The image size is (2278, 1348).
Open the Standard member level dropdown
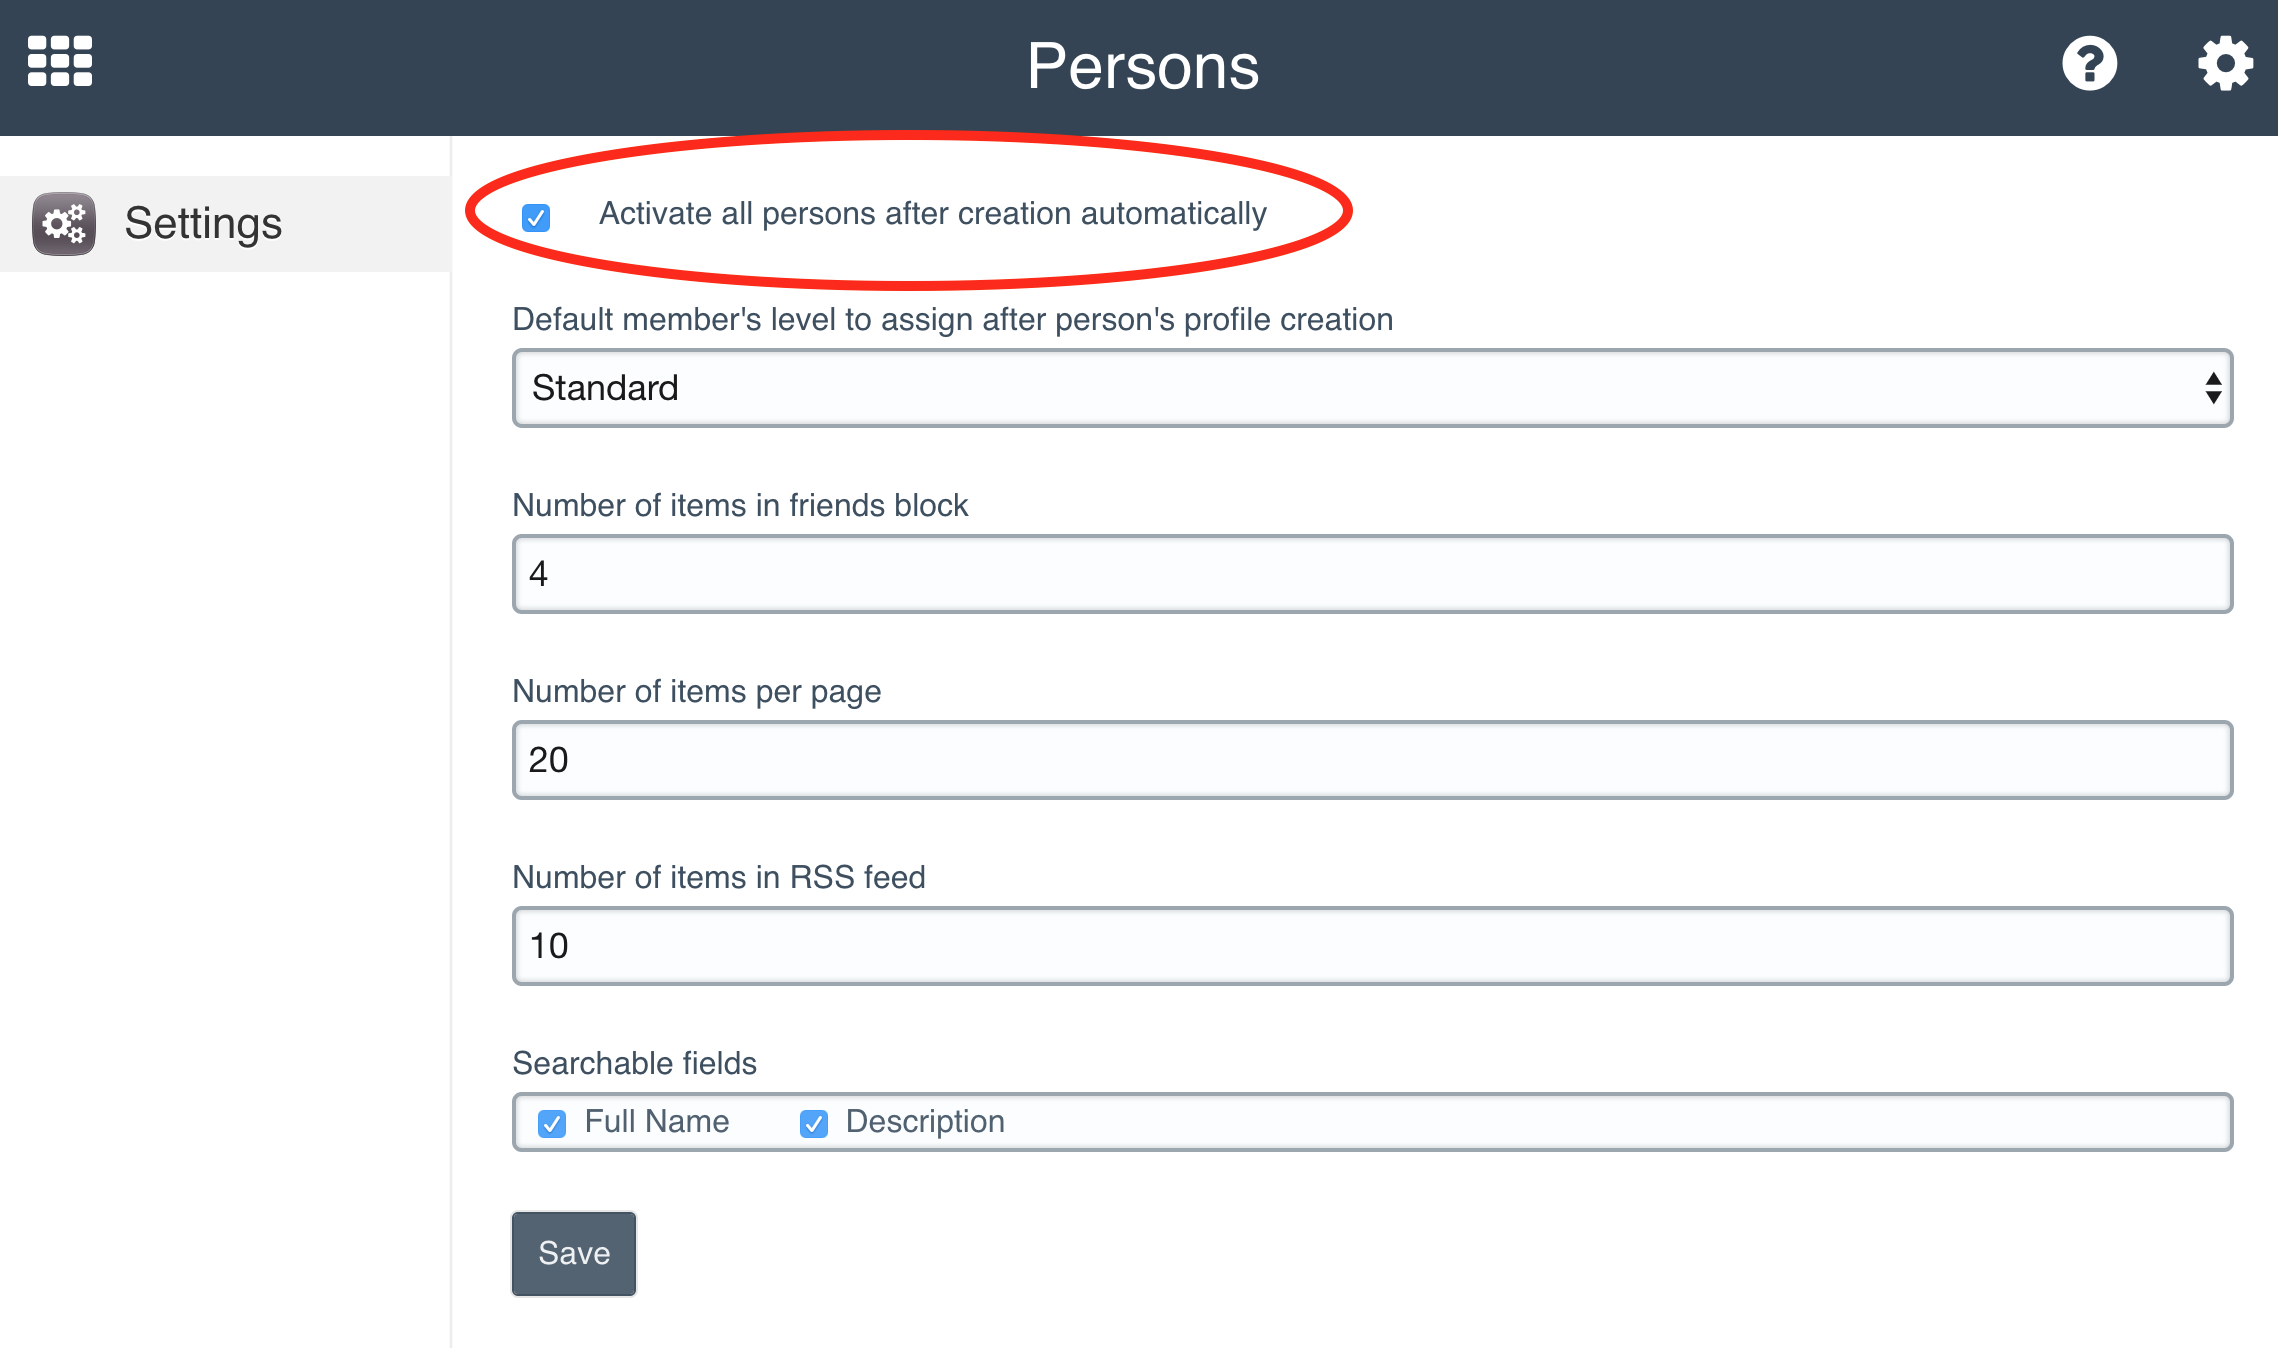pyautogui.click(x=1371, y=388)
